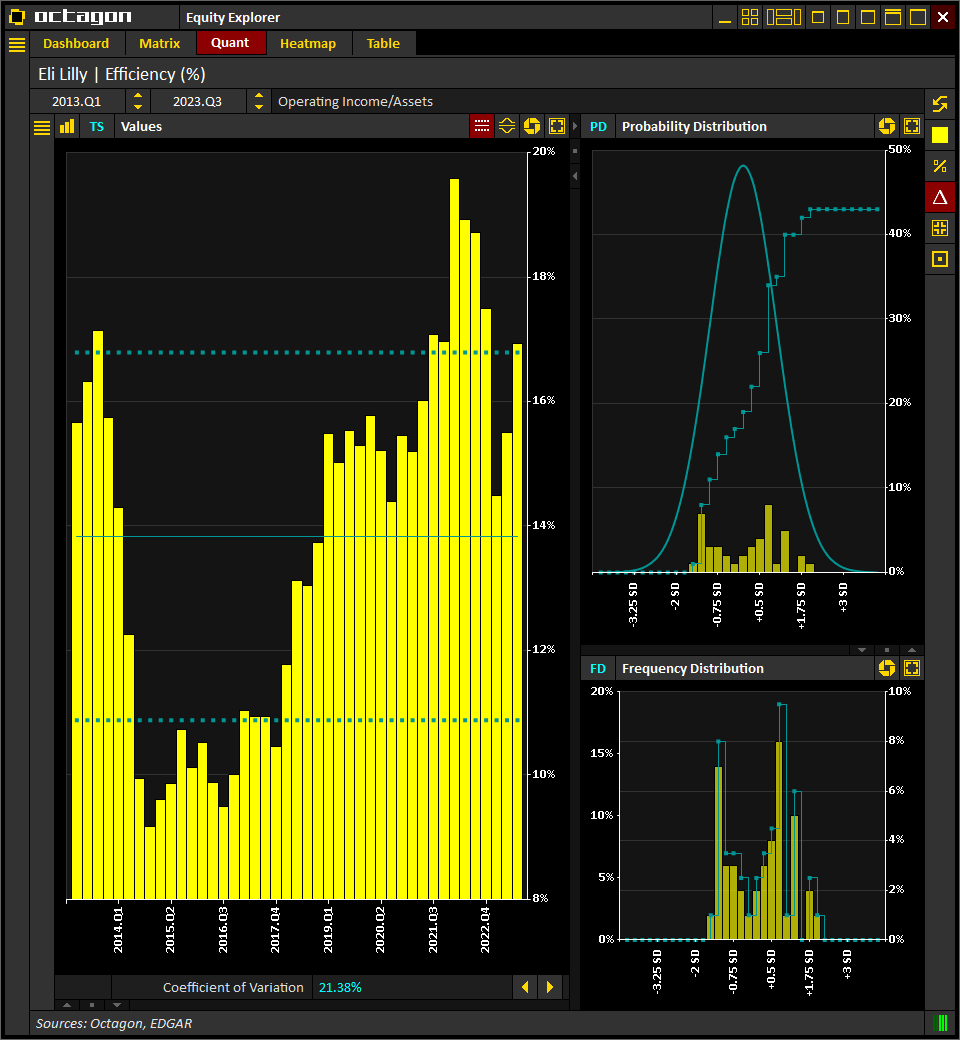Maximize the Frequency Distribution panel
Viewport: 960px width, 1040px height.
tap(912, 668)
